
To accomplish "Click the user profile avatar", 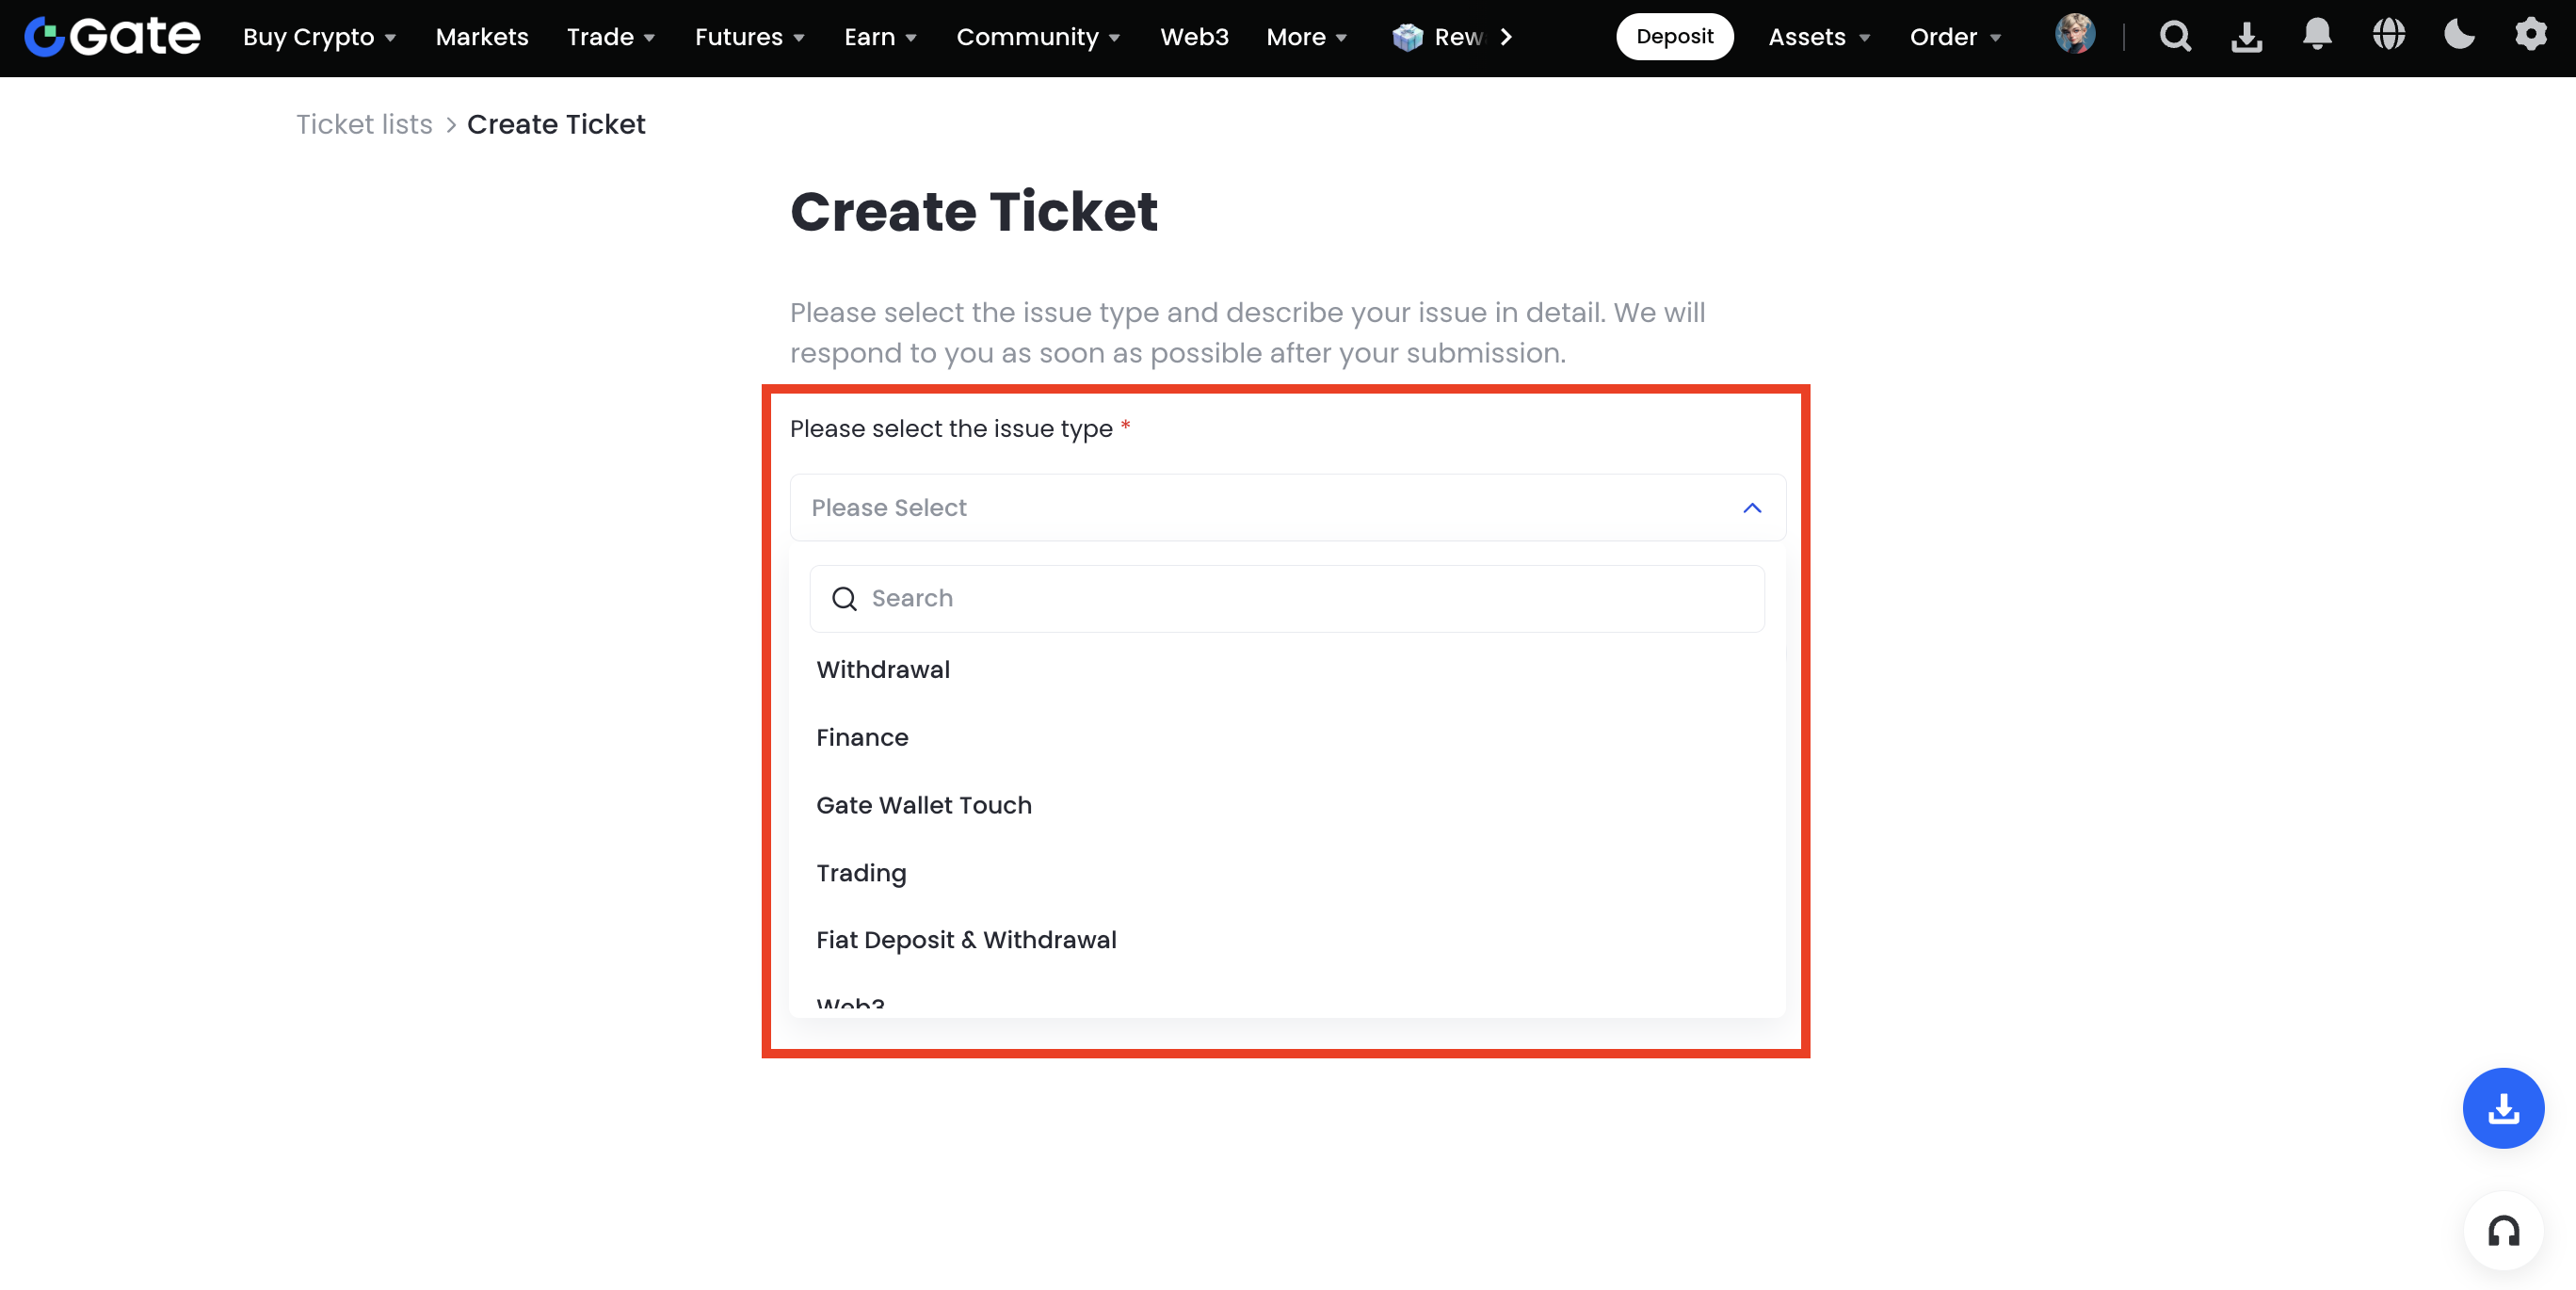I will point(2075,35).
